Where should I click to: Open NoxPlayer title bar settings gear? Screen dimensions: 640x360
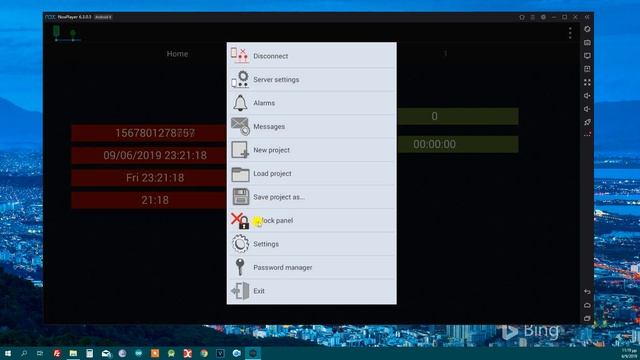[543, 17]
